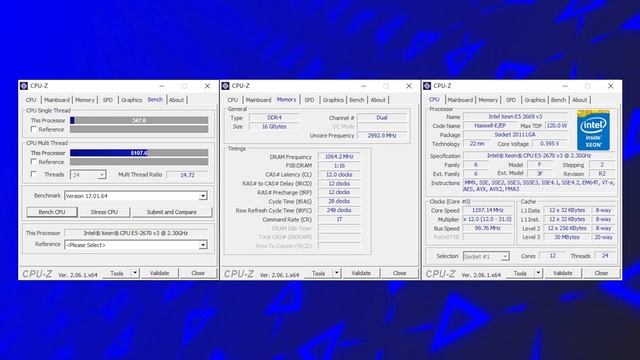Click the Code Name value Haswell-E/EP
The height and width of the screenshot is (360, 640).
coord(490,126)
